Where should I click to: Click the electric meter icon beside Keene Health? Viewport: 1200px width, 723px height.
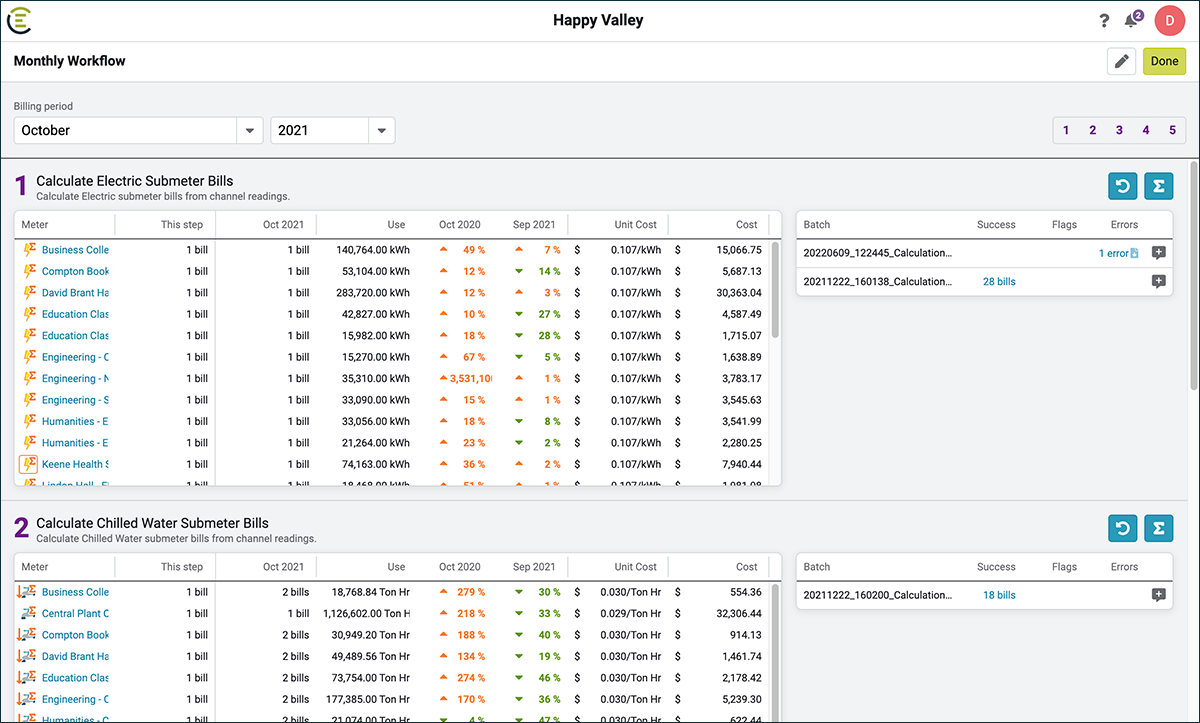29,464
